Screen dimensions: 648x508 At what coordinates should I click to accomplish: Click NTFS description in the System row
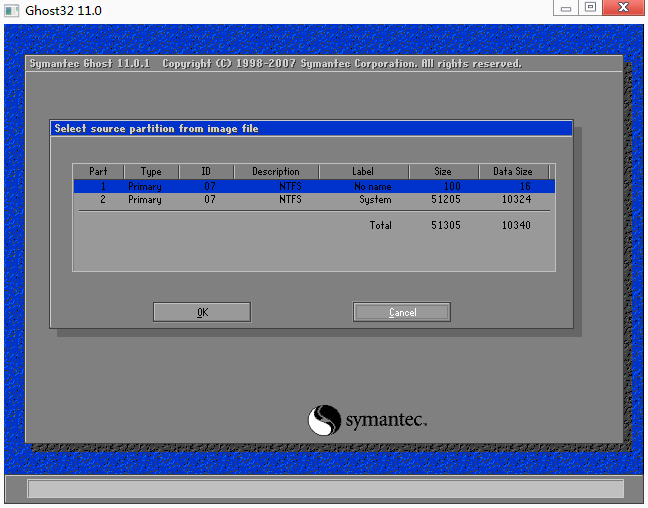click(x=290, y=200)
